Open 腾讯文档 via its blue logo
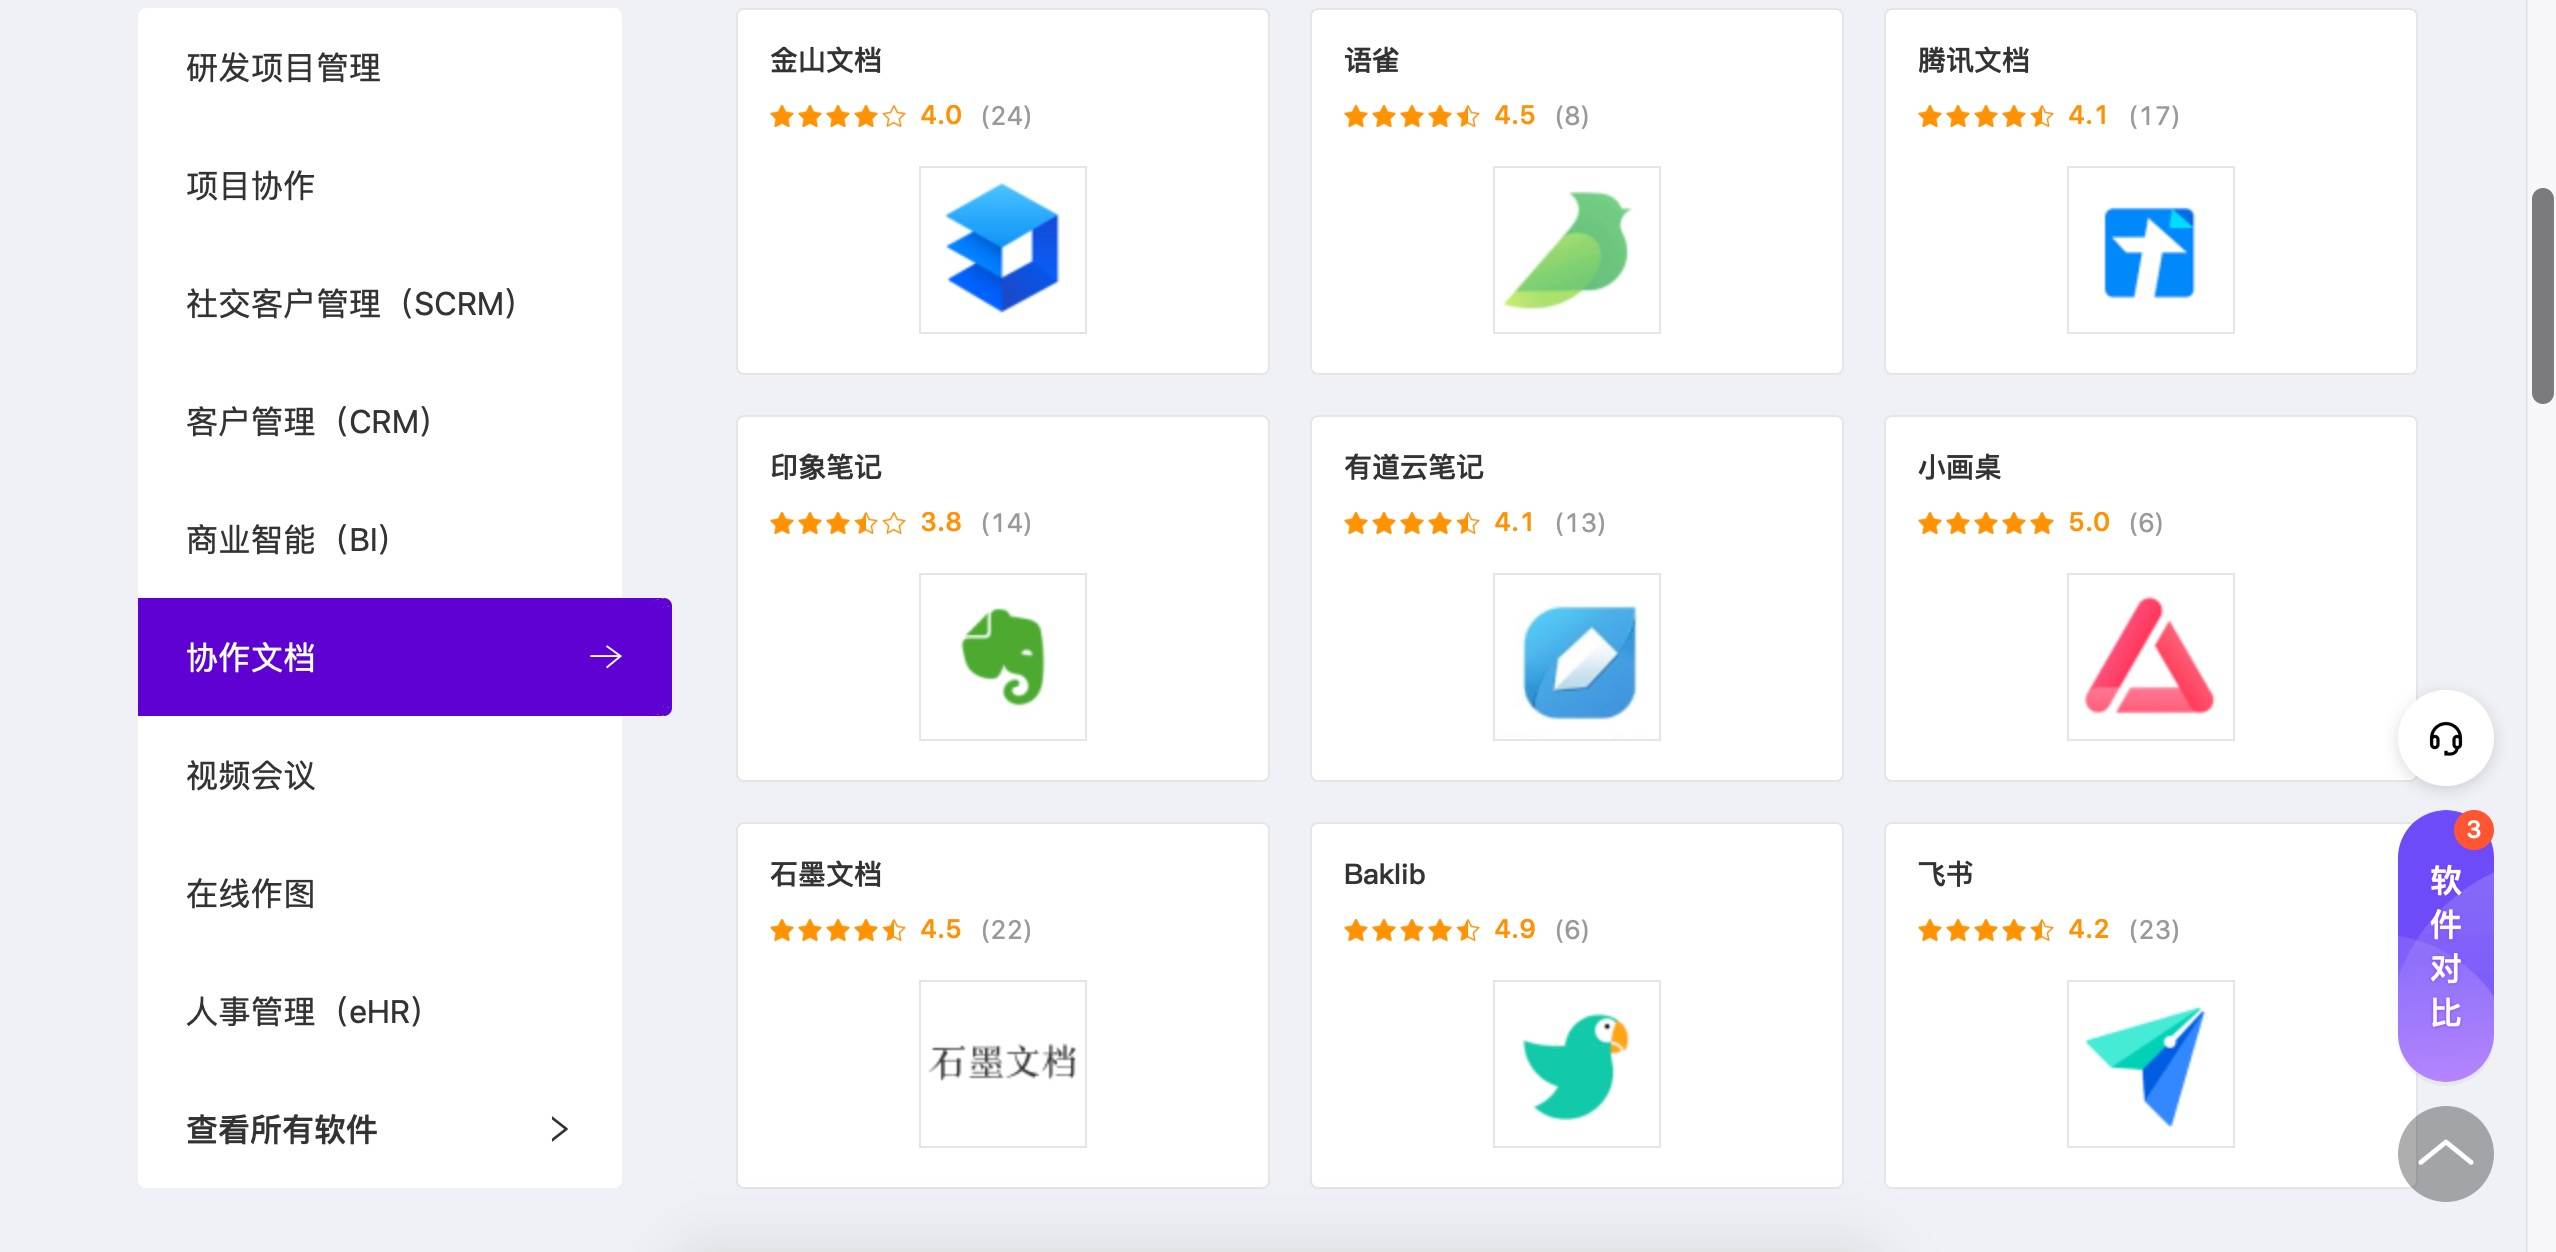 [2148, 248]
